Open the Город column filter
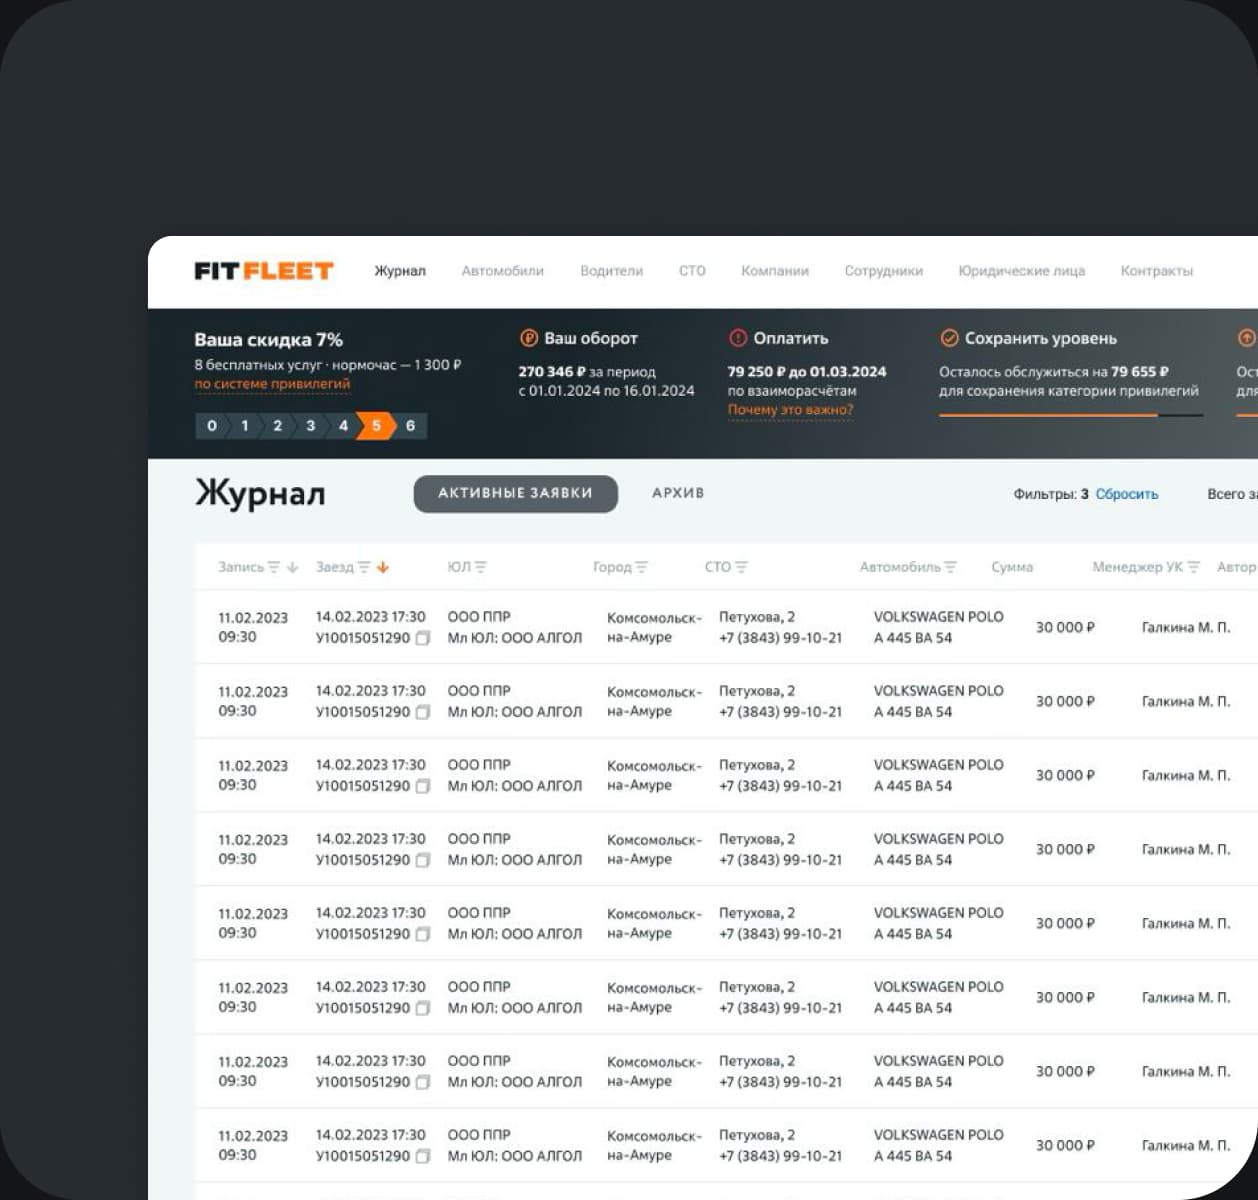 coord(641,567)
